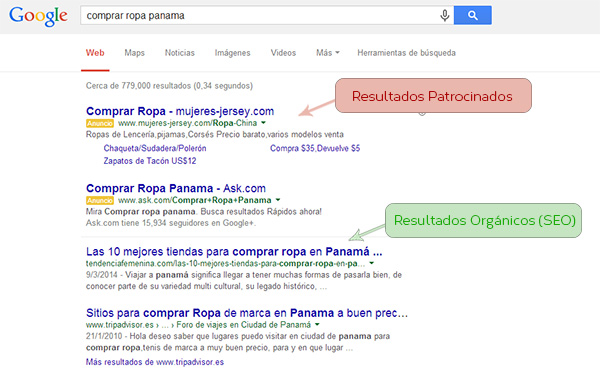
Task: Open Comprar Ropa Panama - Ask.com ad
Action: (x=176, y=188)
